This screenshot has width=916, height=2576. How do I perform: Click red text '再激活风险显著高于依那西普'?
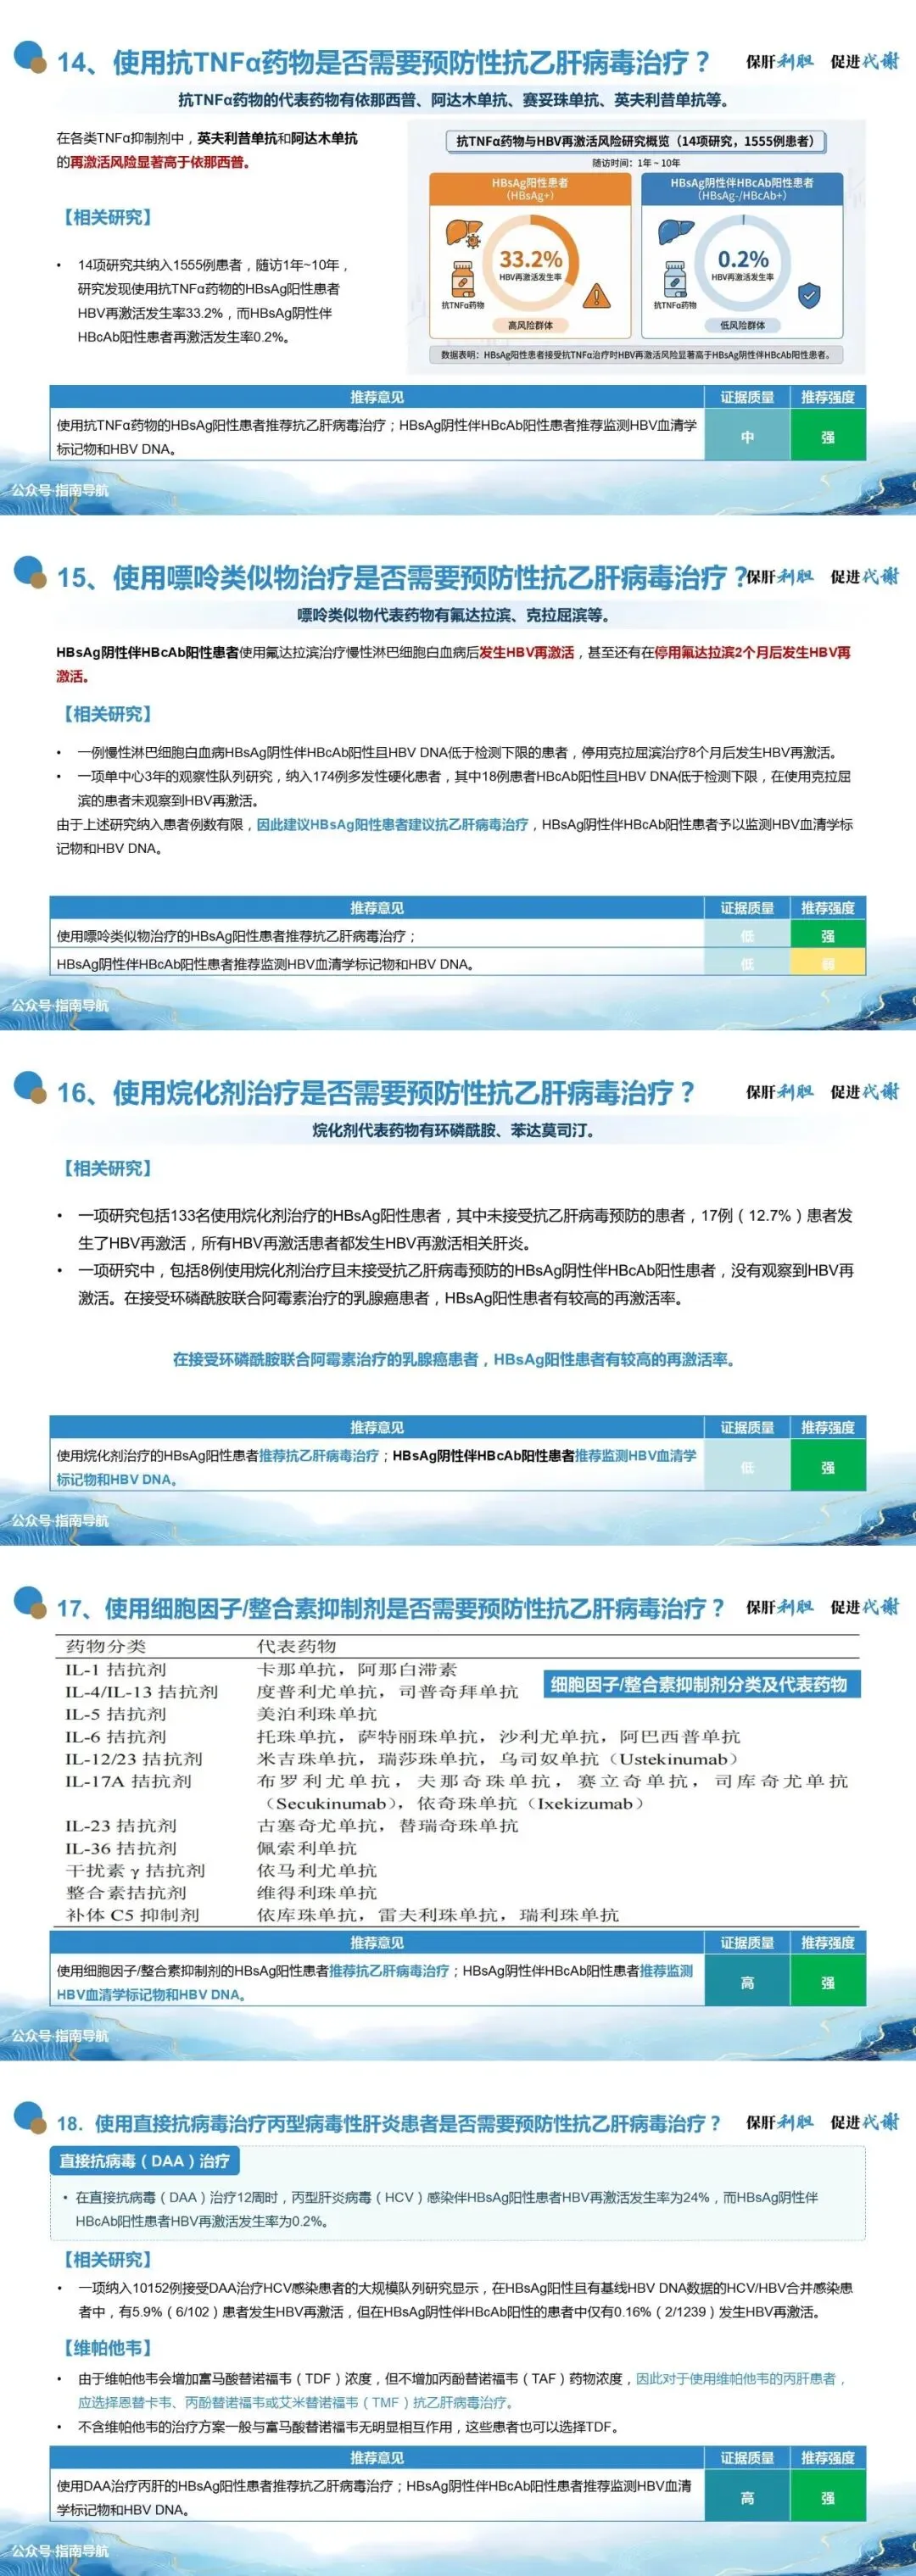tap(160, 162)
